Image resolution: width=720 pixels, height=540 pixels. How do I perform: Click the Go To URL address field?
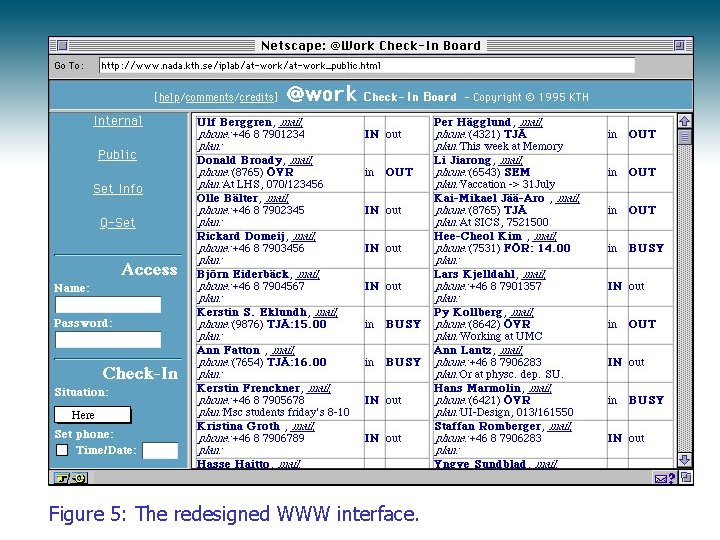[367, 66]
